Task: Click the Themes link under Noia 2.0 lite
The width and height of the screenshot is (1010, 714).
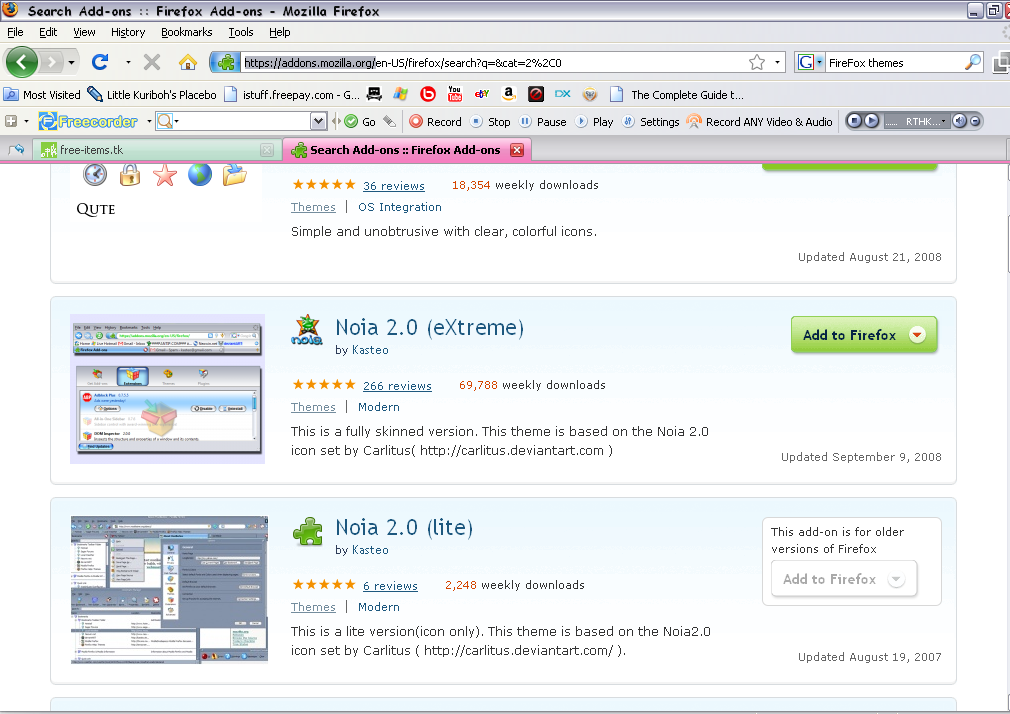Action: point(313,606)
